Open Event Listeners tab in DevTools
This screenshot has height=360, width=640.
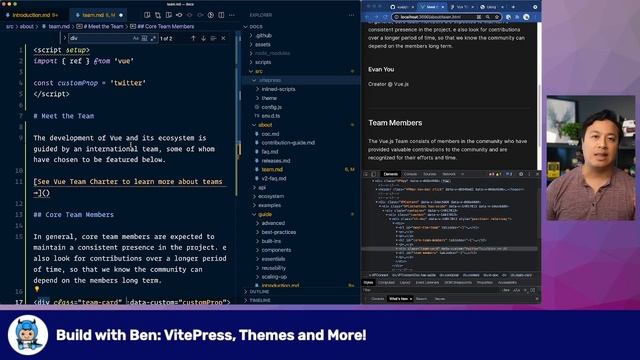[427, 282]
